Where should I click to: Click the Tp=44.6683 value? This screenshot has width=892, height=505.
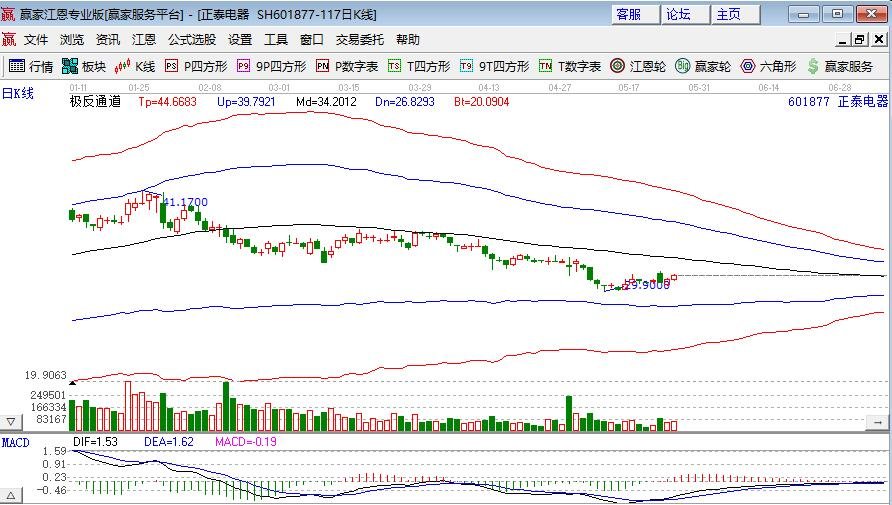click(167, 102)
